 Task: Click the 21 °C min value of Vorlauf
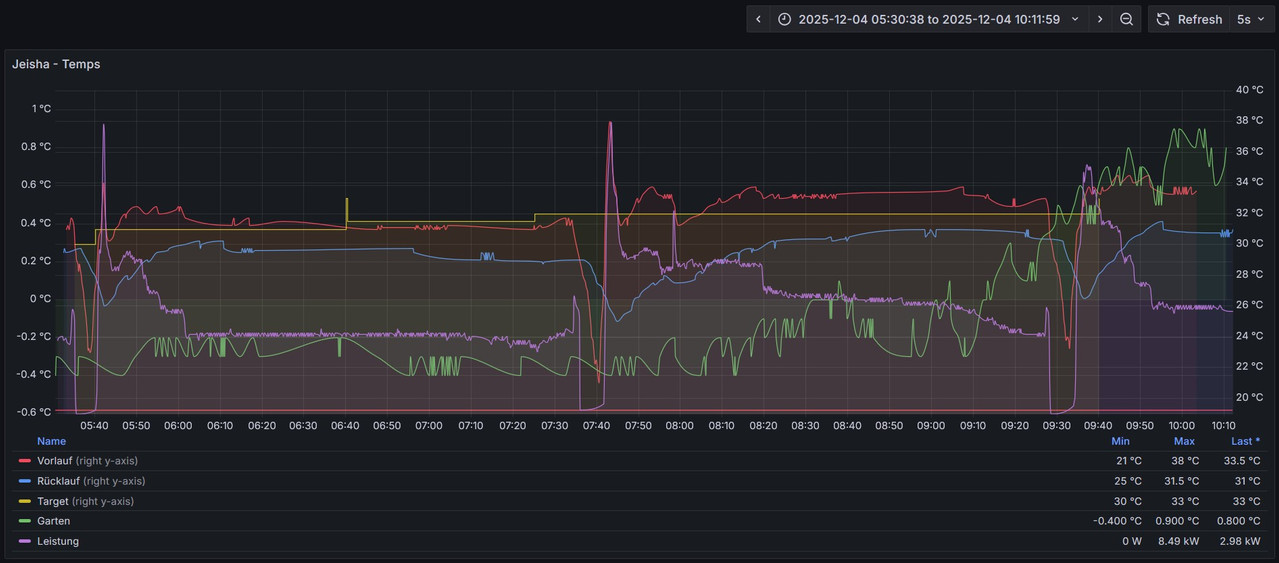[1128, 461]
